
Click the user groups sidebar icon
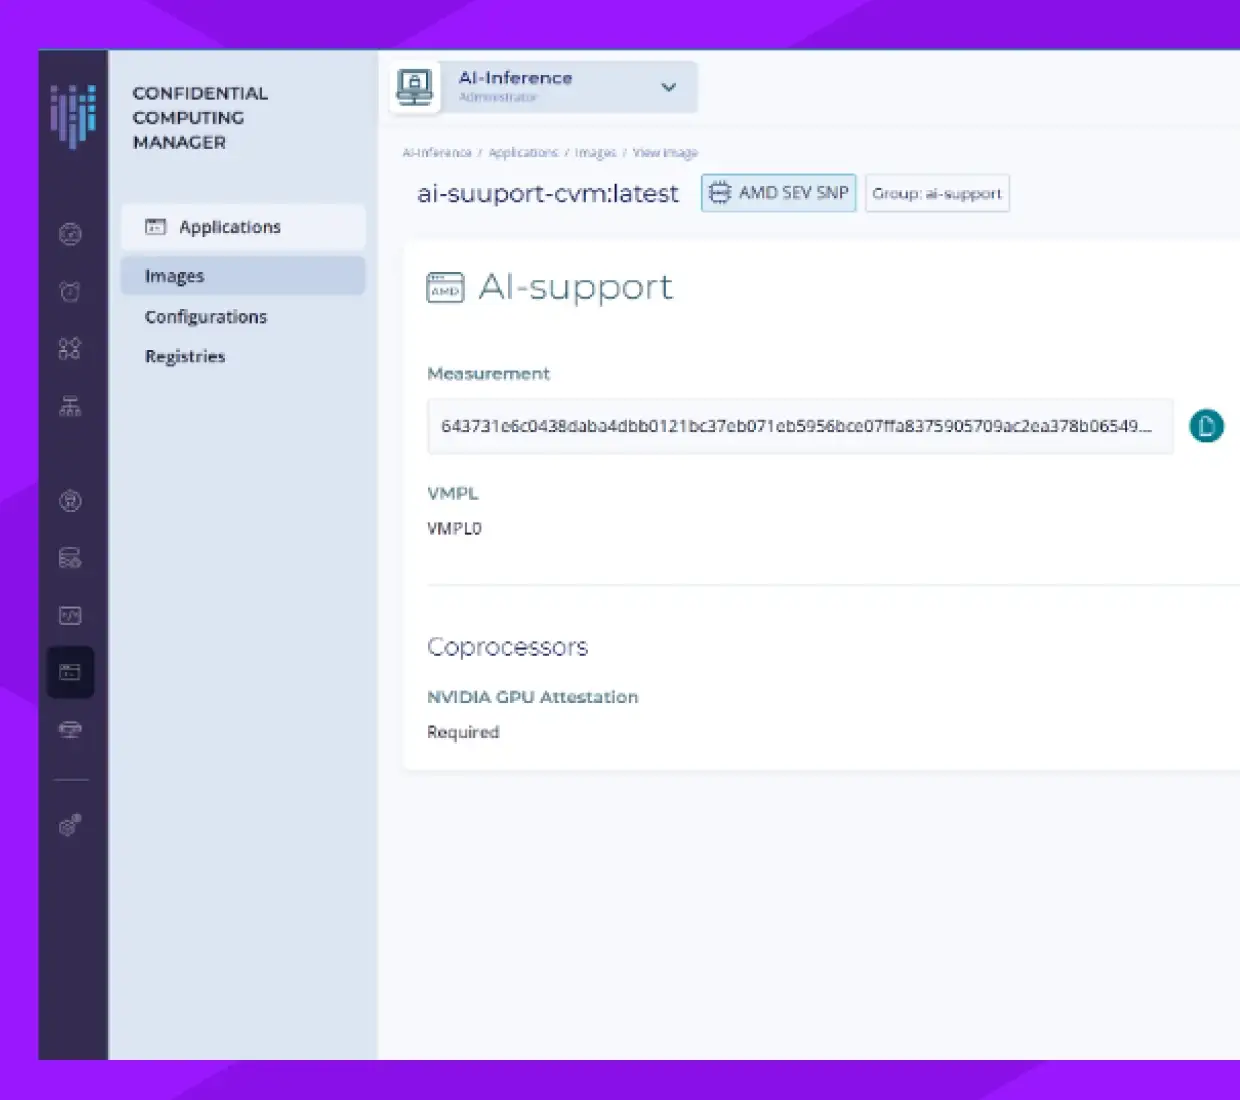(70, 349)
